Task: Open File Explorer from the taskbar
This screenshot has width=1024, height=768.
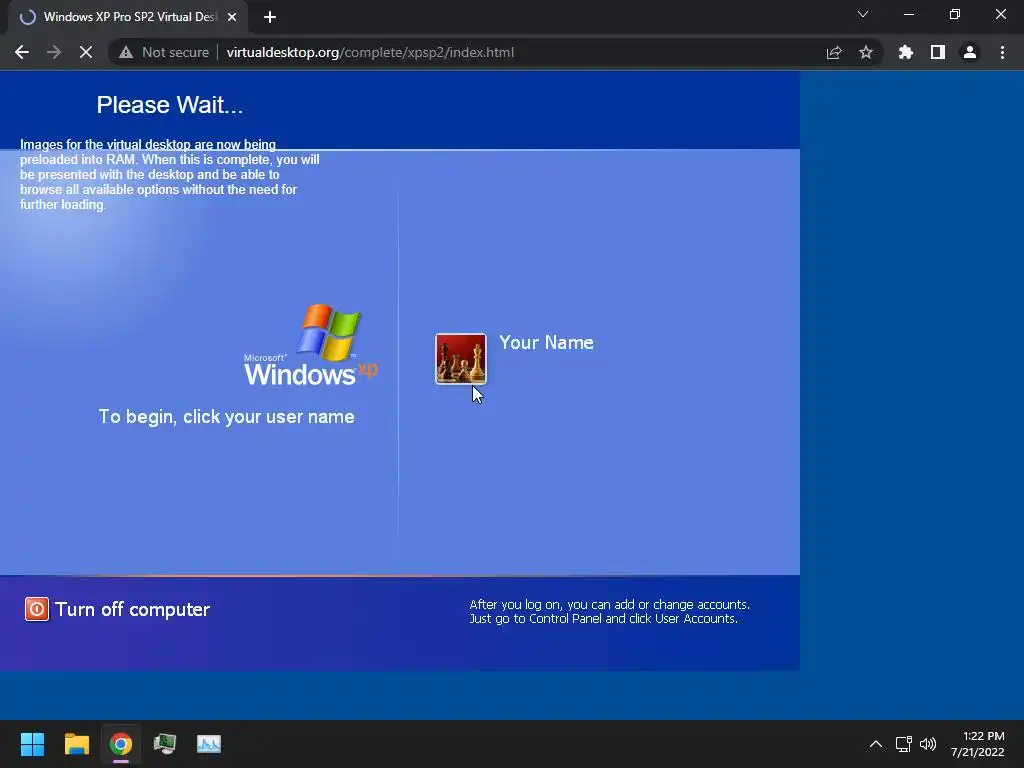Action: pos(76,744)
